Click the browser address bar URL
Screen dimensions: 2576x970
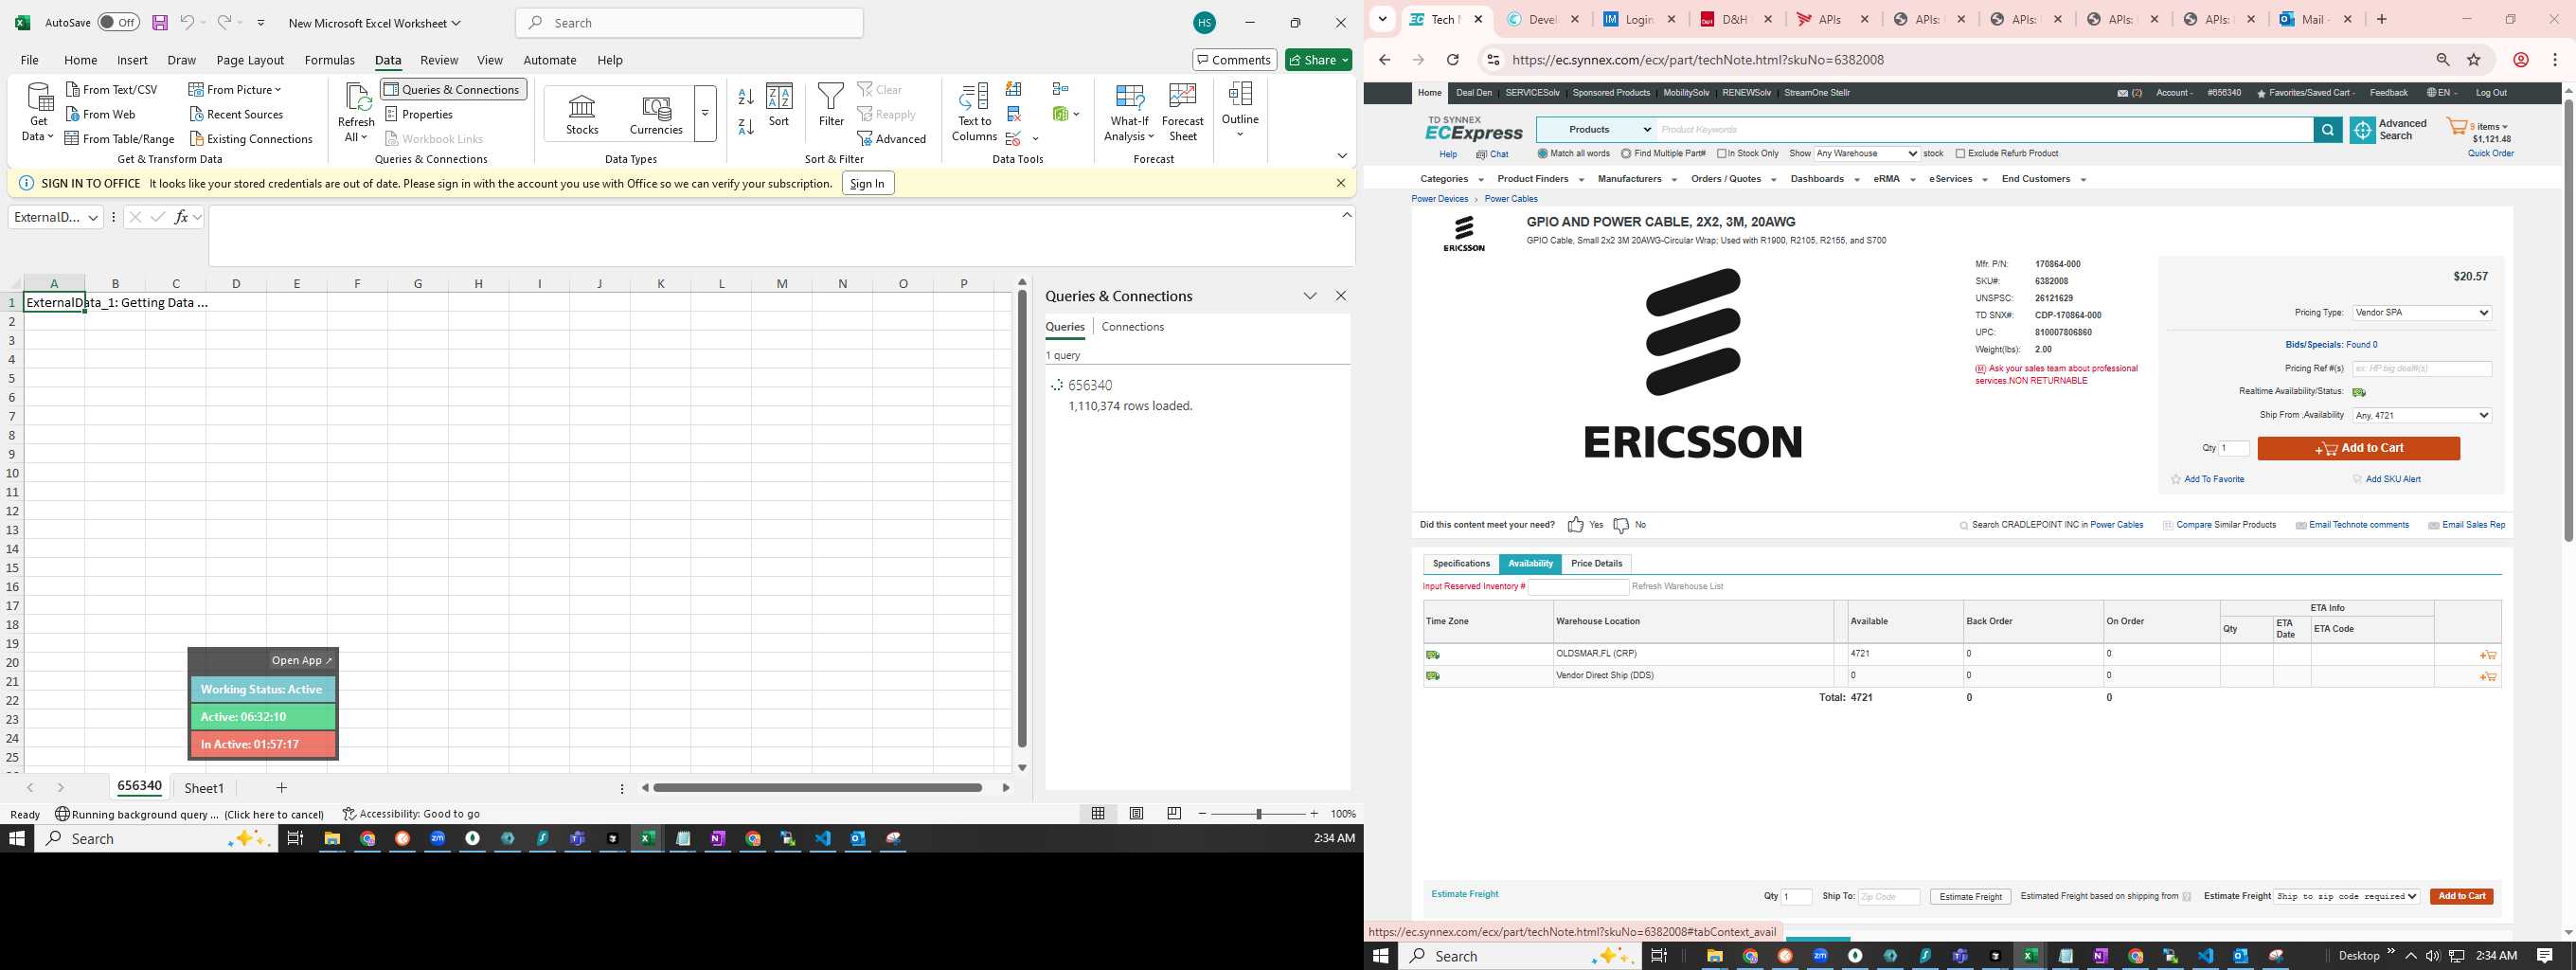1698,60
